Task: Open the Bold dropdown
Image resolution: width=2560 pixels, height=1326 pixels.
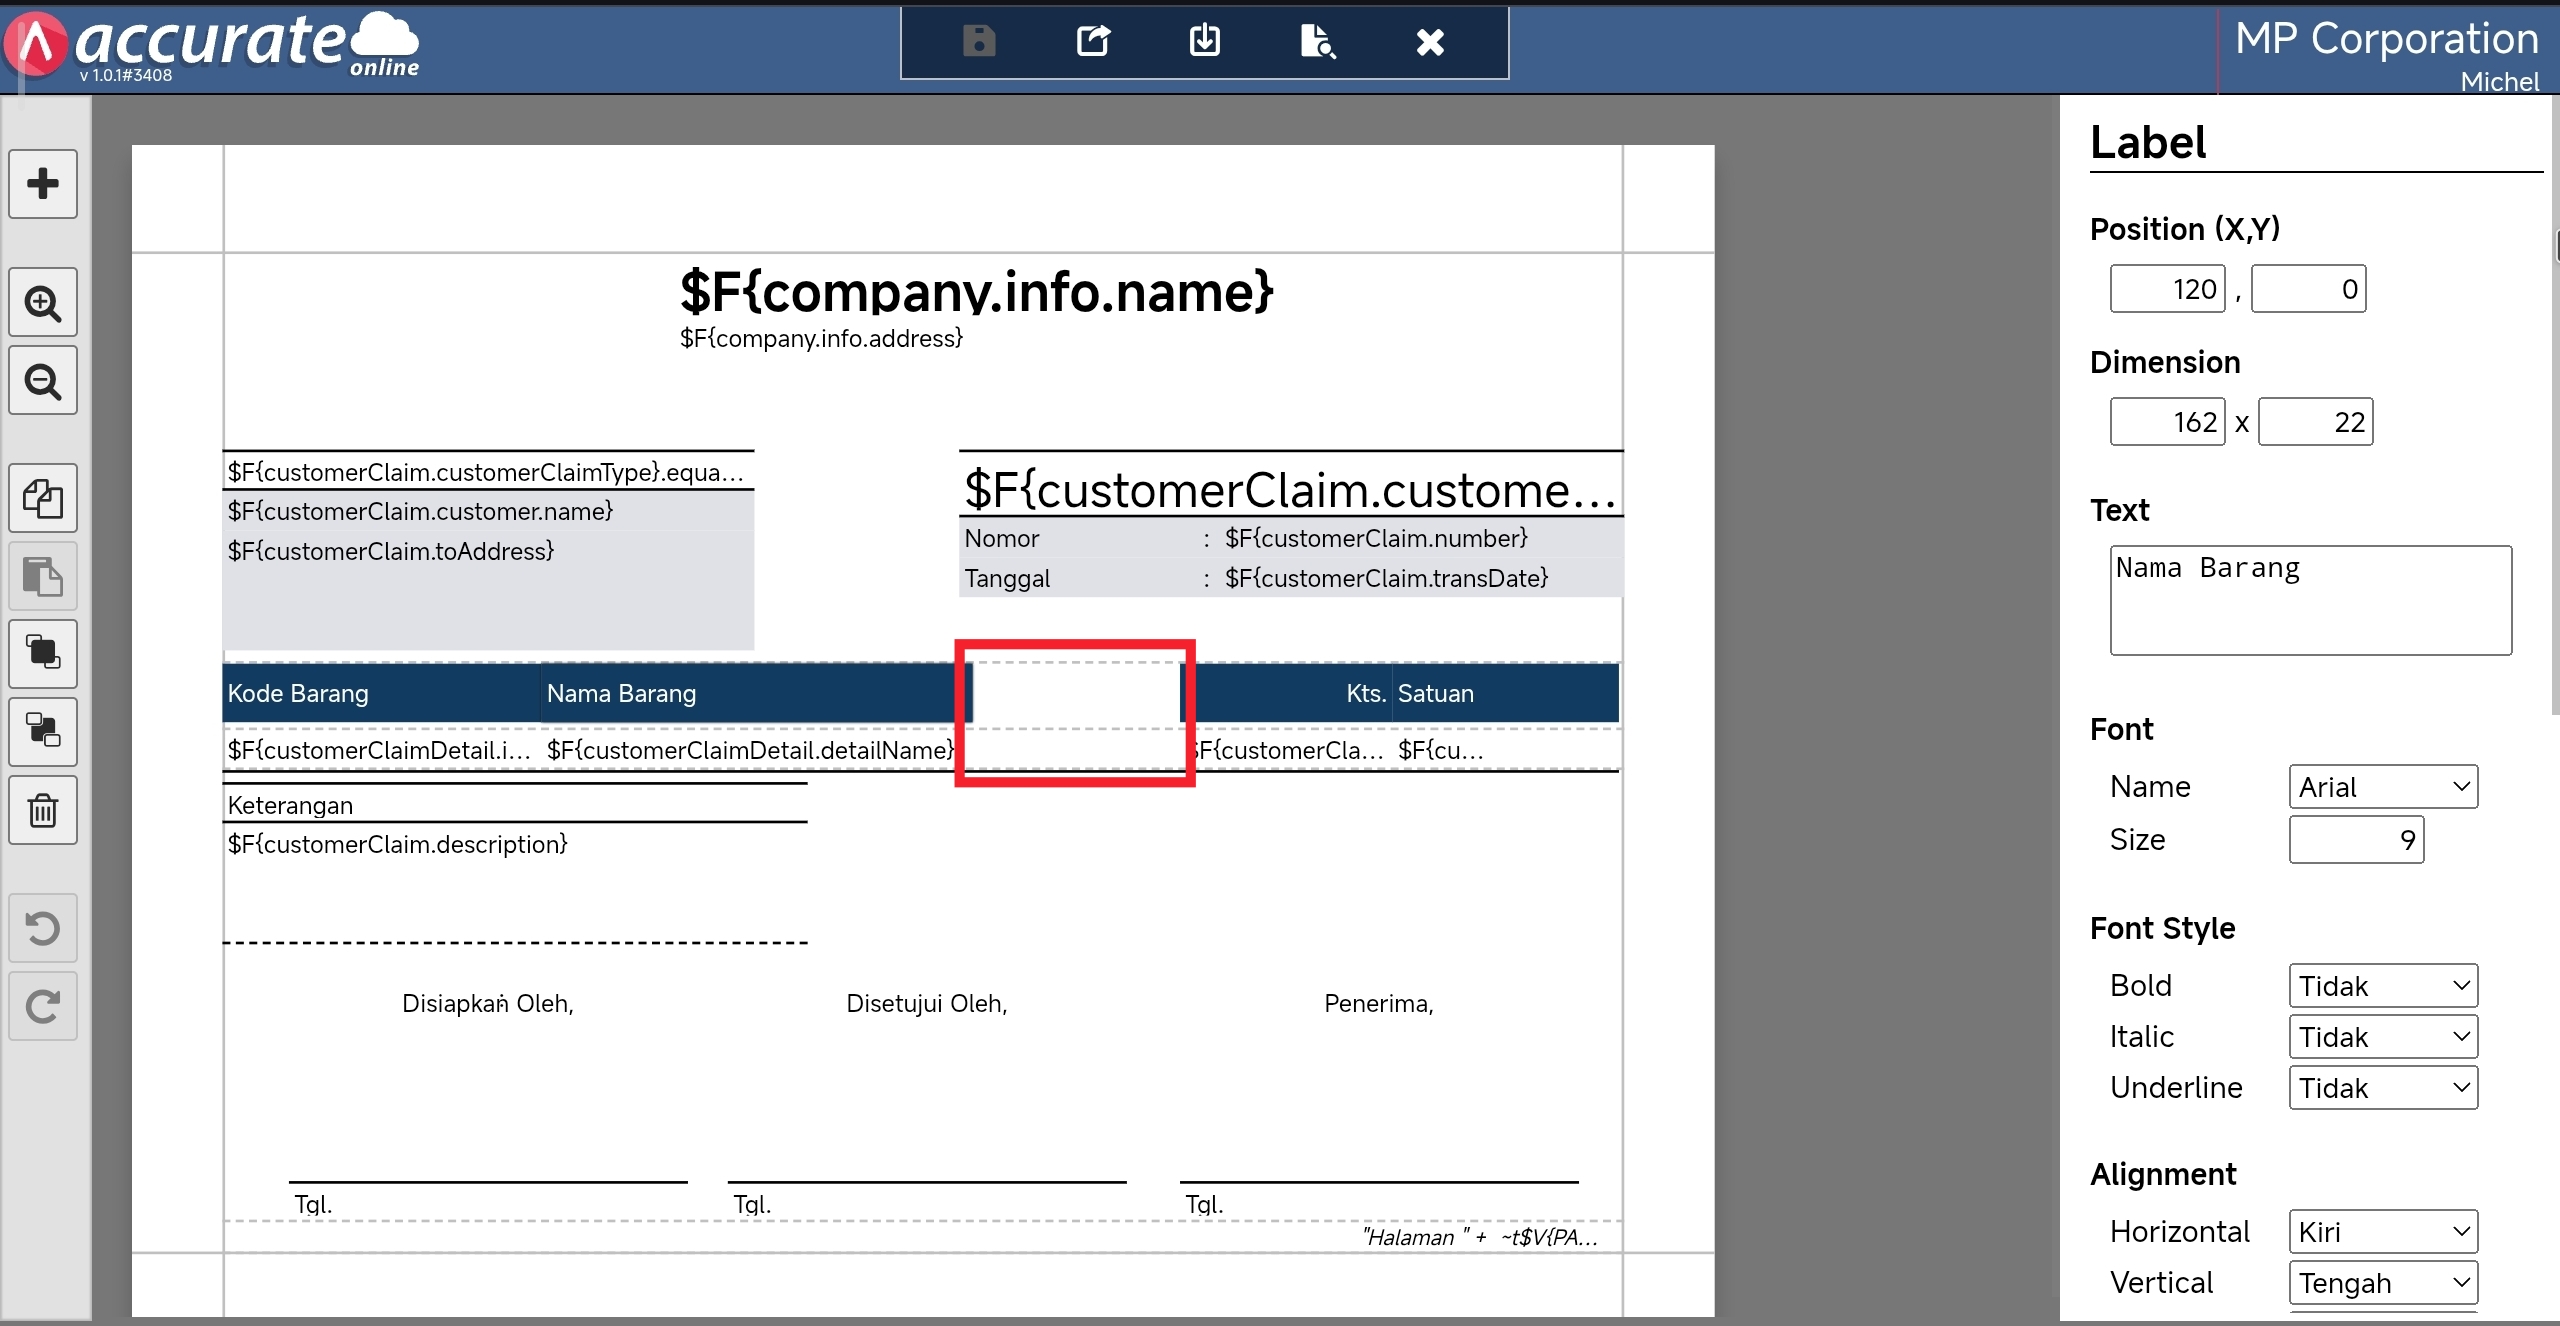Action: pyautogui.click(x=2382, y=986)
